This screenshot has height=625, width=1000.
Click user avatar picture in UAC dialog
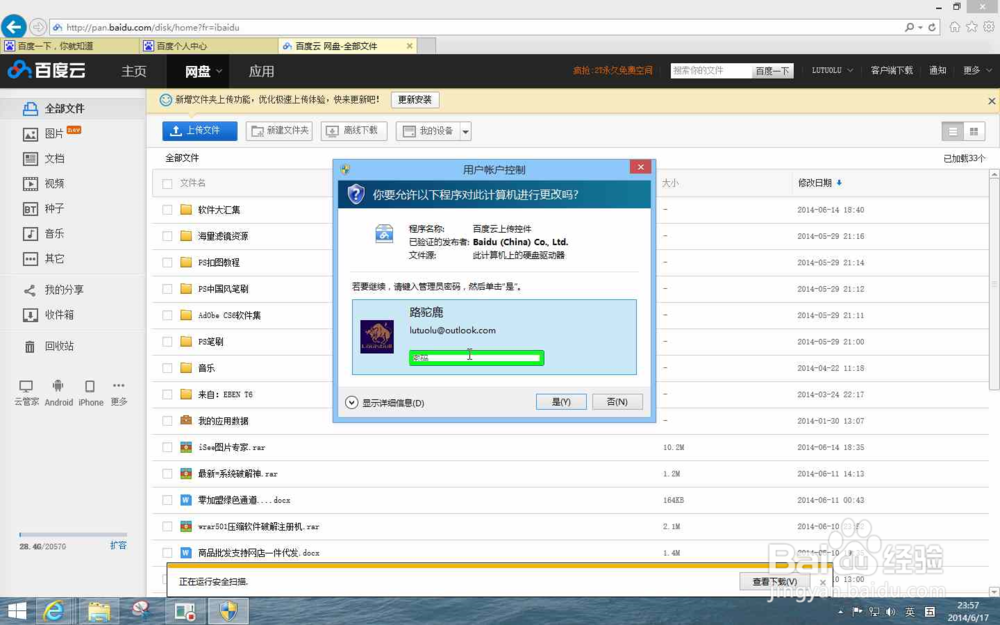[x=377, y=337]
